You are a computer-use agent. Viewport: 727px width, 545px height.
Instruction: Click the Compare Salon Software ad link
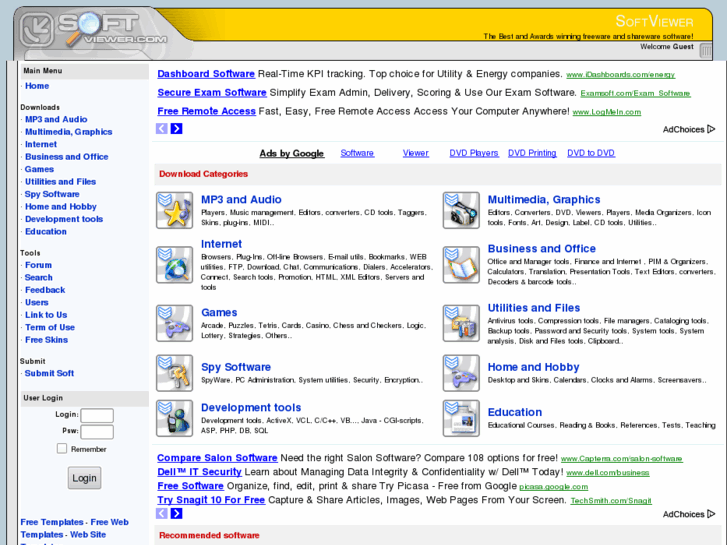point(217,458)
